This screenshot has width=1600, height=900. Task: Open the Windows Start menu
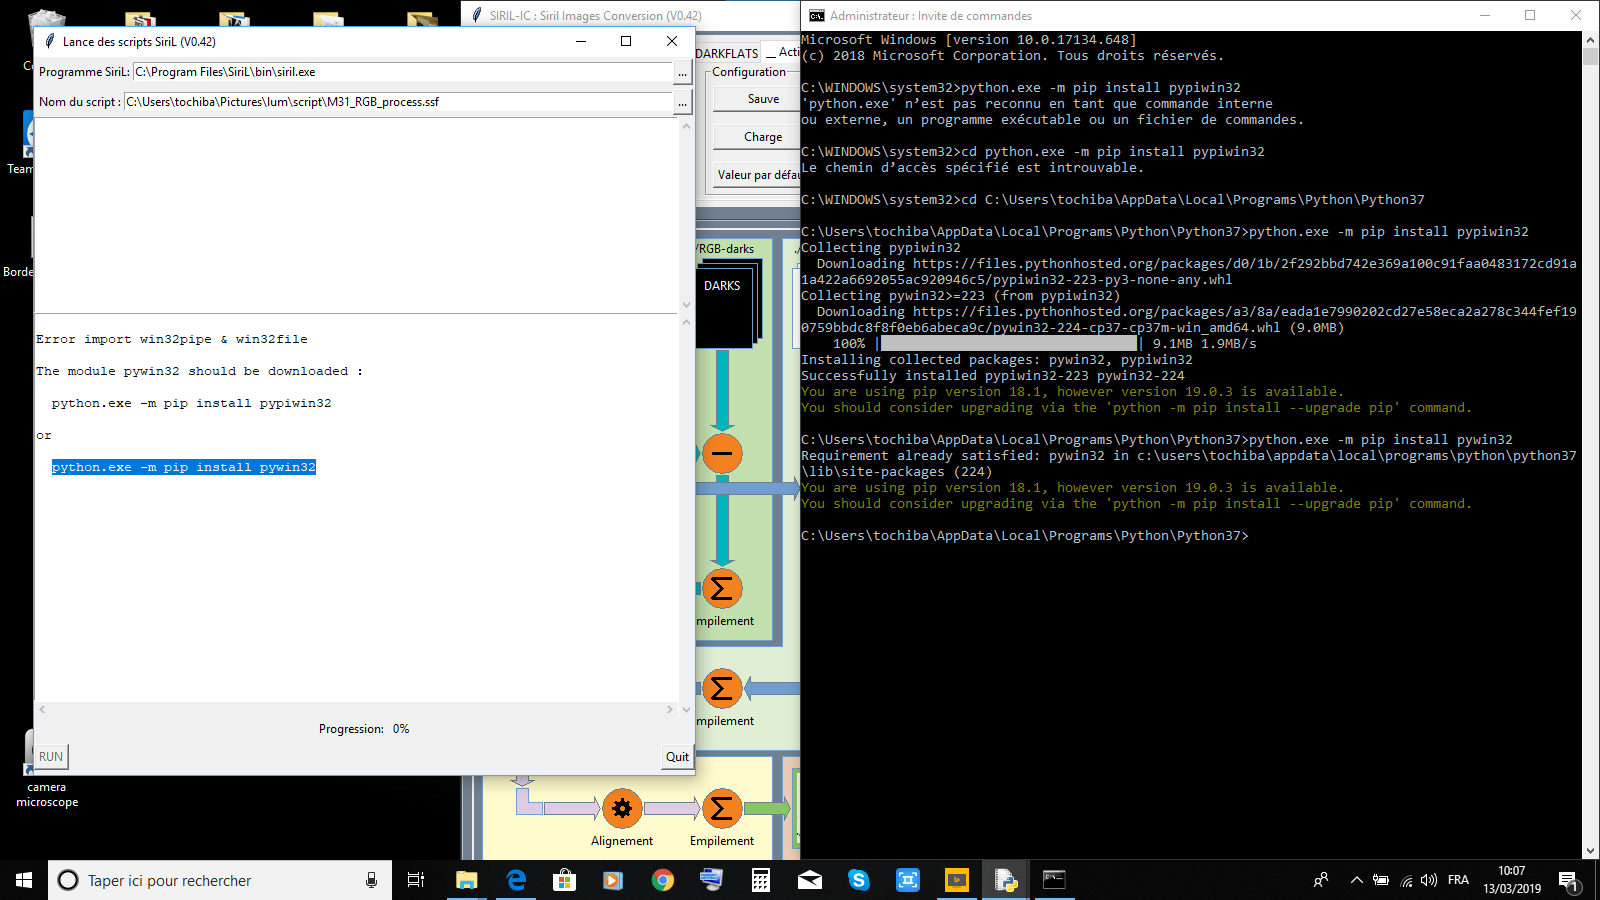click(24, 880)
